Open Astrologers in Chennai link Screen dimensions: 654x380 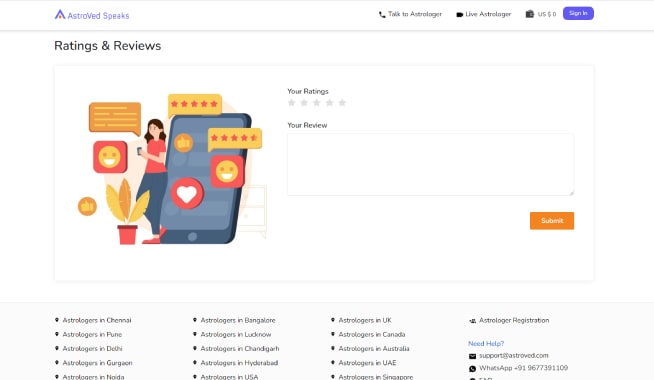[97, 320]
